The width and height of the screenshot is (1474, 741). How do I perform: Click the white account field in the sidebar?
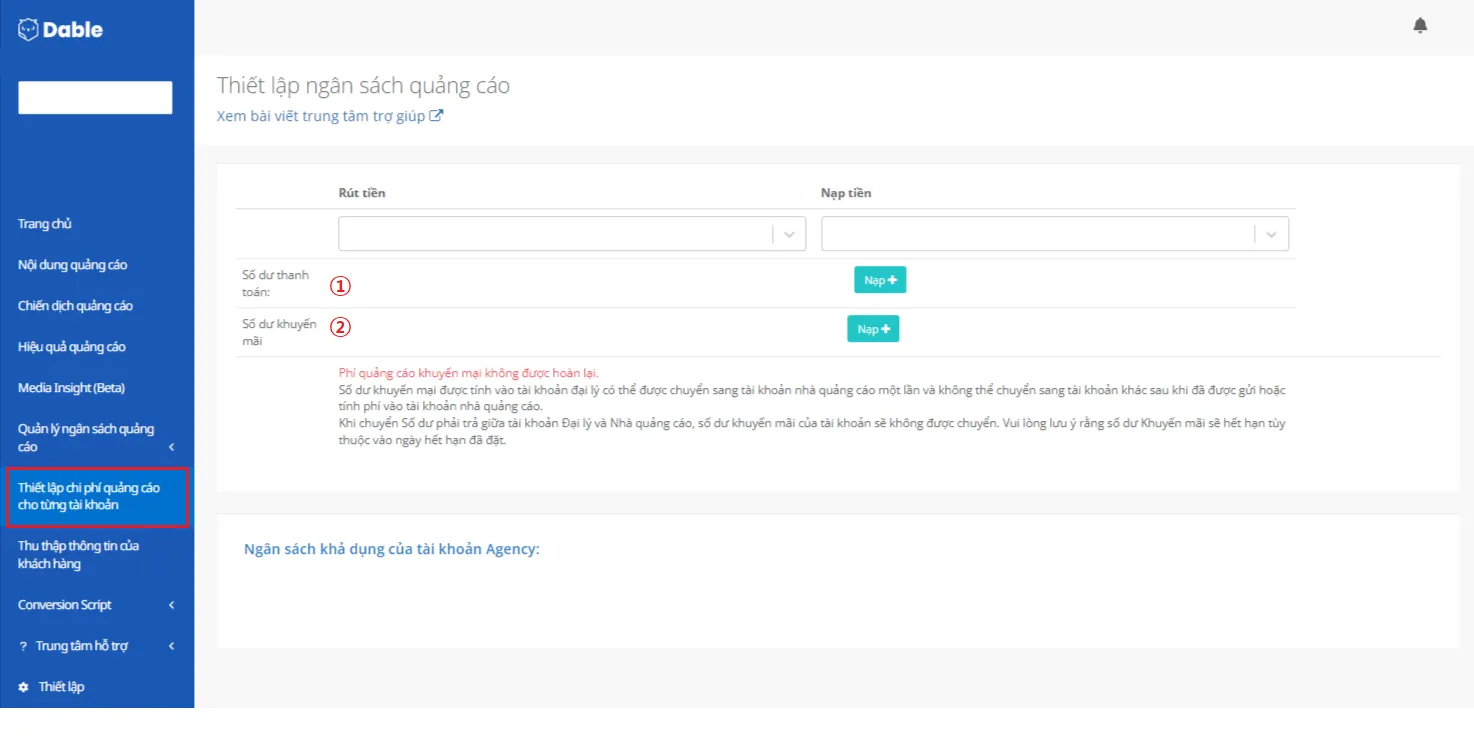pyautogui.click(x=95, y=98)
